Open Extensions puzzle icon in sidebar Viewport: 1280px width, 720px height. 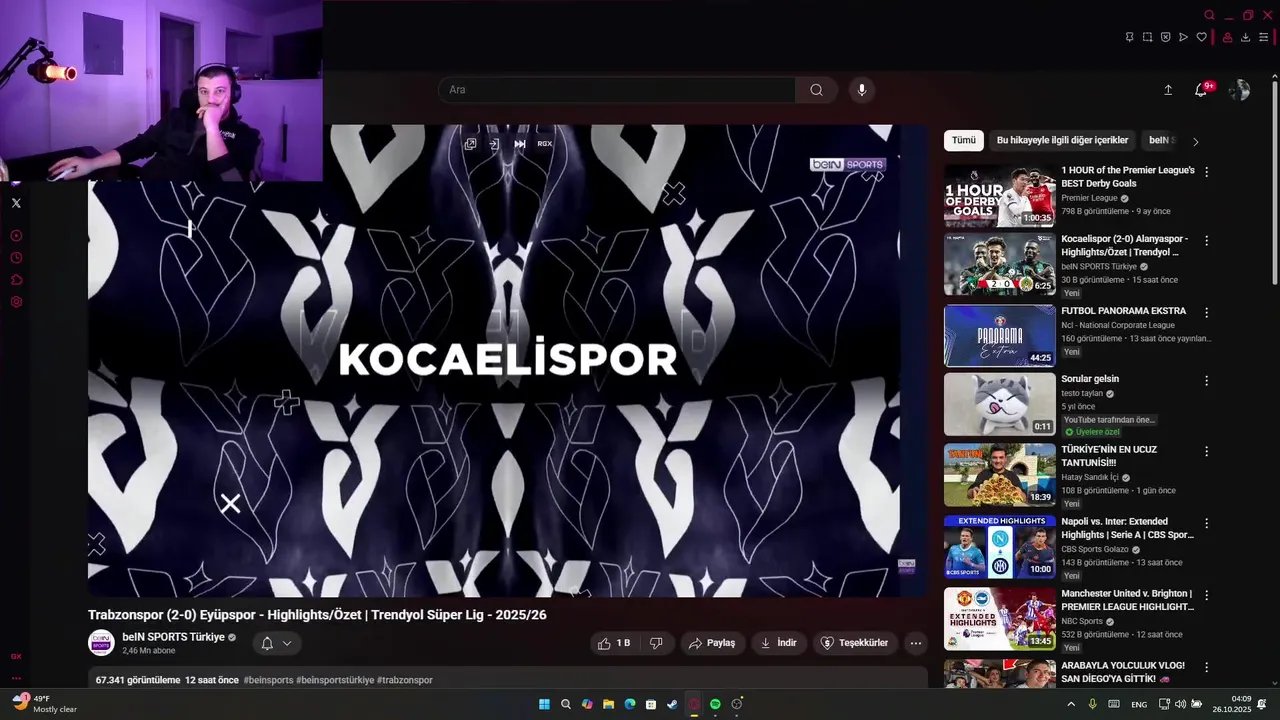(x=16, y=280)
